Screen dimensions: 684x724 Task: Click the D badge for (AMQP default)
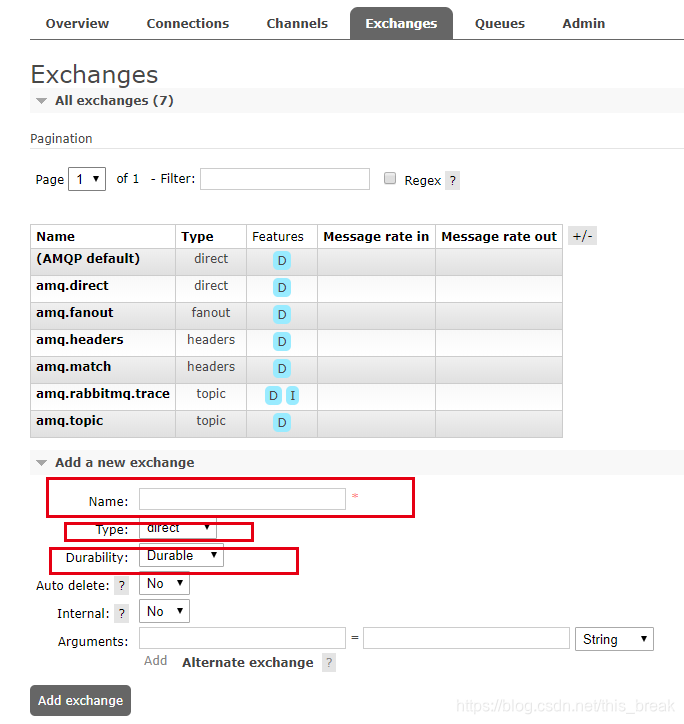(x=282, y=261)
